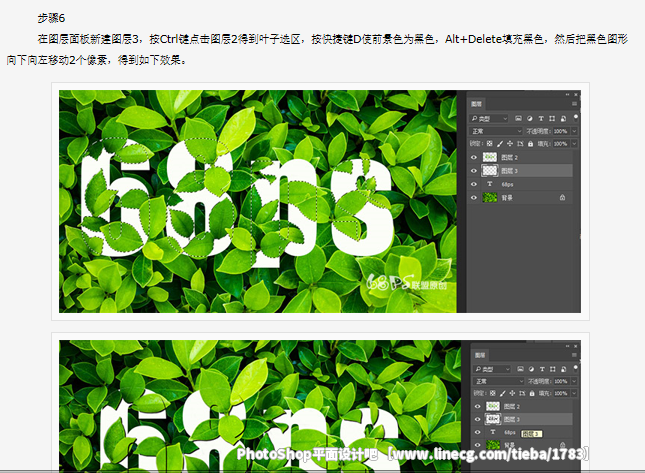Click 不透明度 100% field in first screenshot
Image resolution: width=645 pixels, height=473 pixels.
click(561, 131)
